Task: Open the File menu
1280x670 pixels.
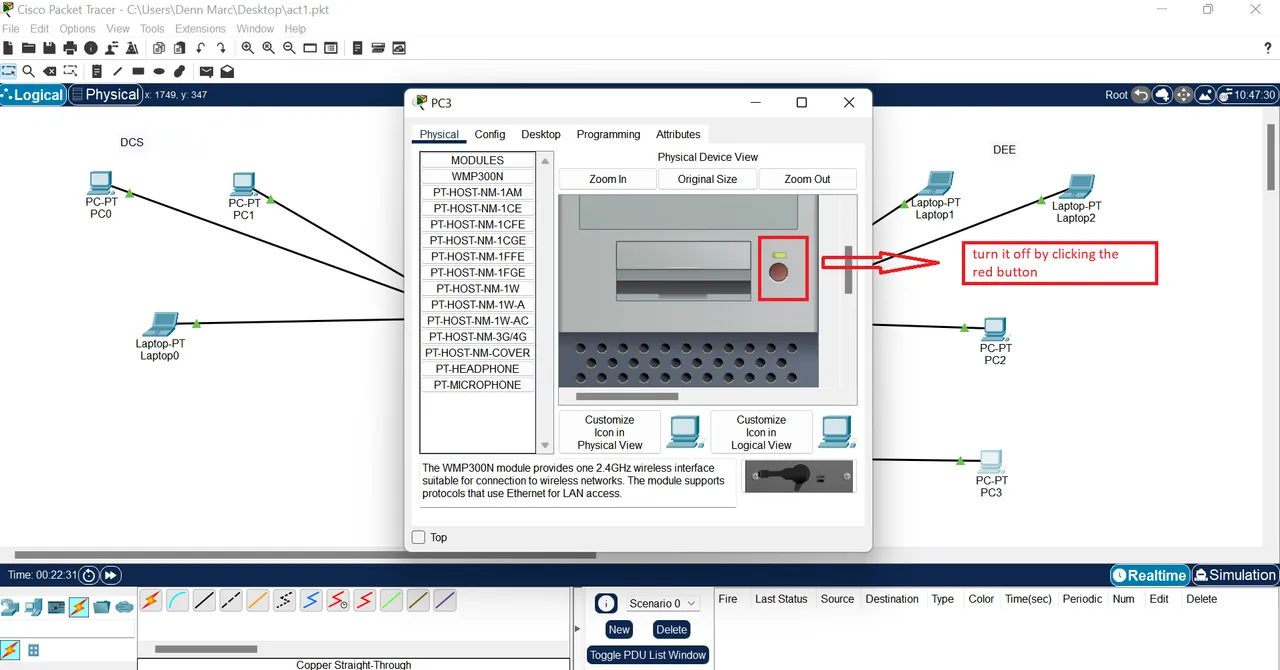Action: [x=11, y=29]
